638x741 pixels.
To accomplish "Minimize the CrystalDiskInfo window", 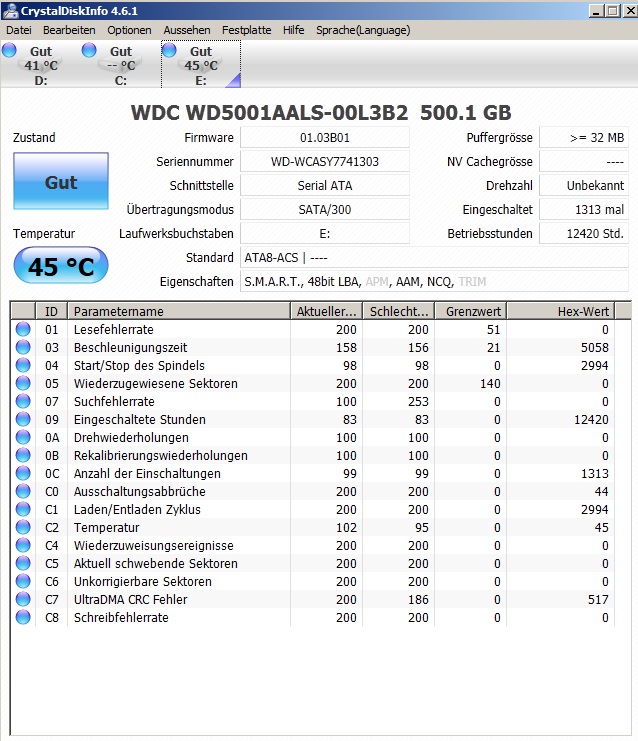I will [x=596, y=11].
